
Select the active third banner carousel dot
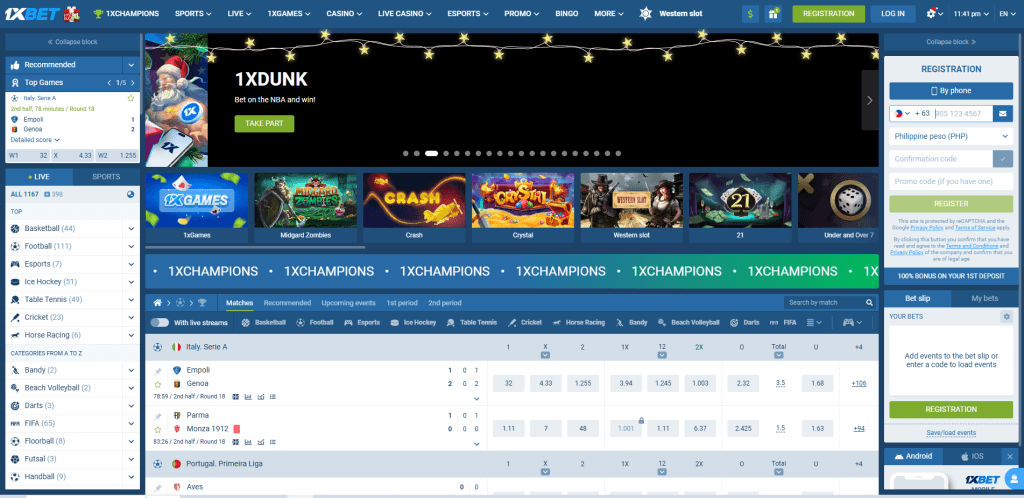[x=431, y=153]
